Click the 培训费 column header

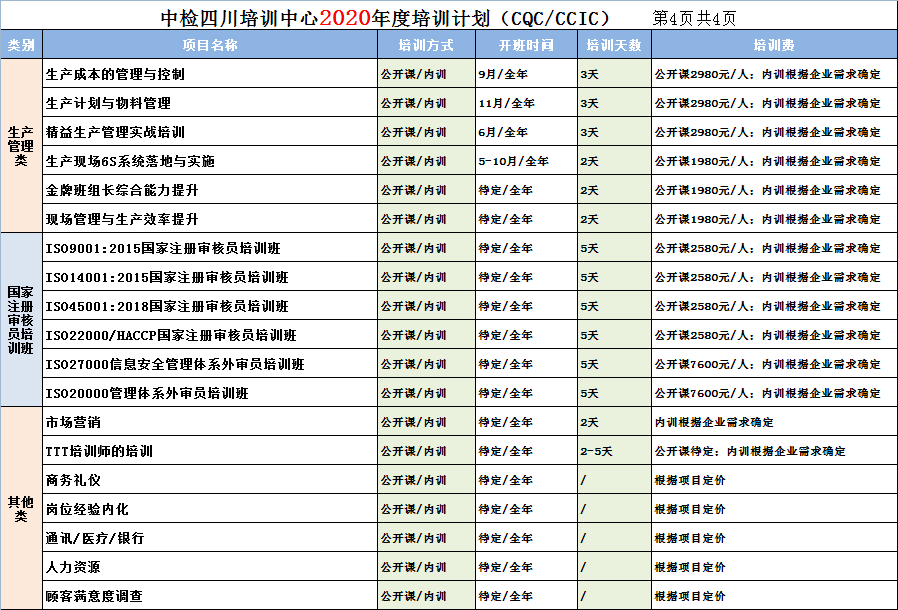(x=773, y=45)
